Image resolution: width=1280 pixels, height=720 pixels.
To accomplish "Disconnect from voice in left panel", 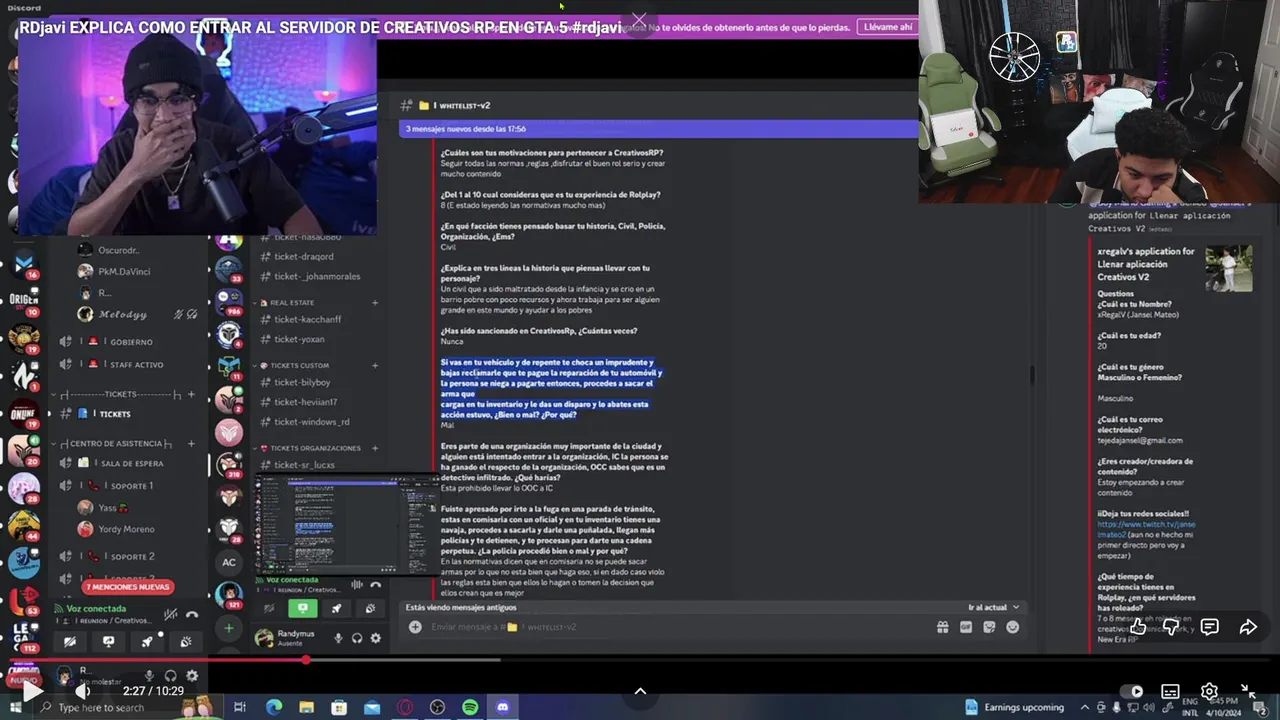I will tap(192, 614).
